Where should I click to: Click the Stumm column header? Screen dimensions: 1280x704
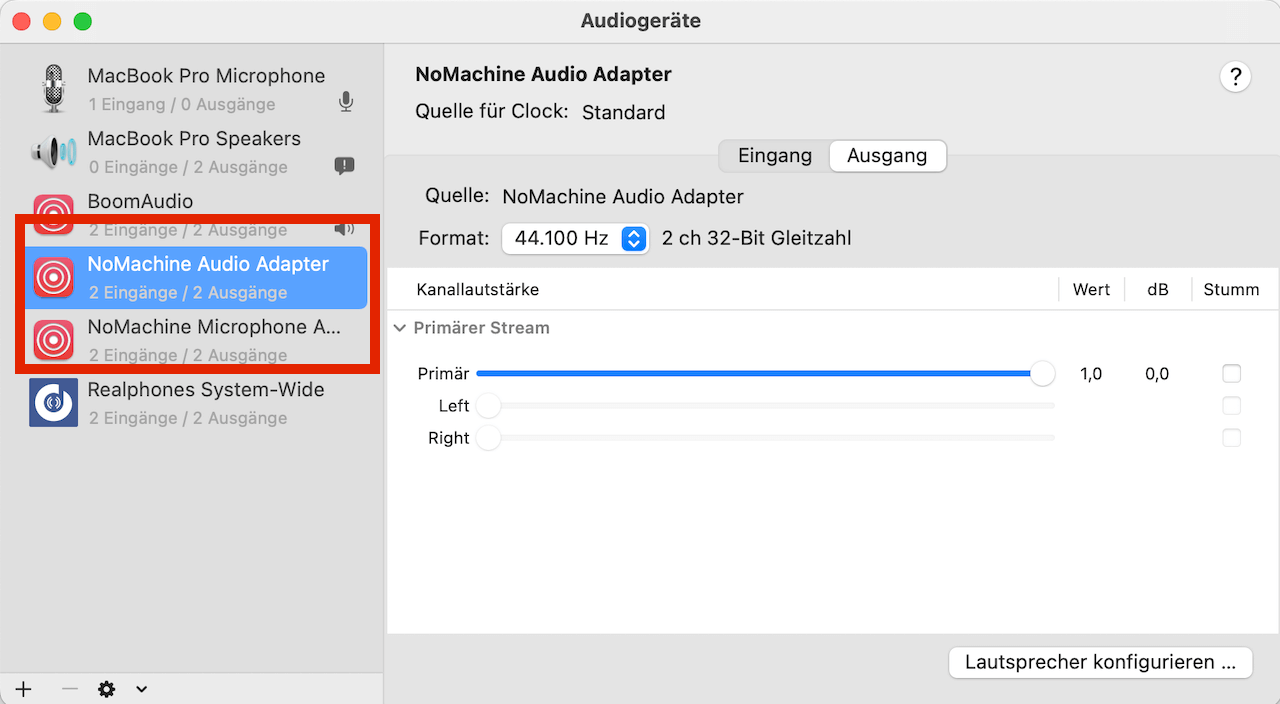click(x=1231, y=290)
